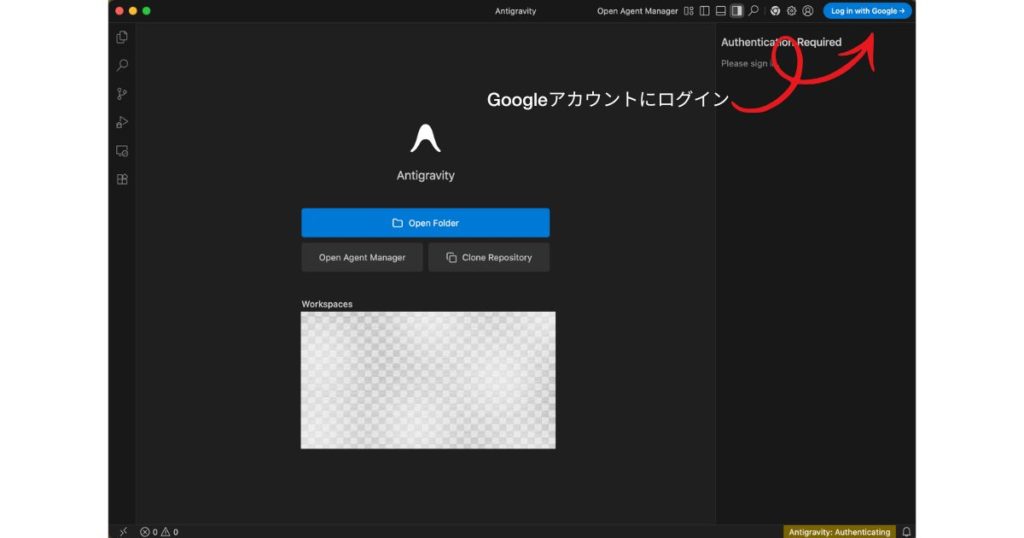1024x538 pixels.
Task: Toggle the primary side bar visibility
Action: coord(704,11)
